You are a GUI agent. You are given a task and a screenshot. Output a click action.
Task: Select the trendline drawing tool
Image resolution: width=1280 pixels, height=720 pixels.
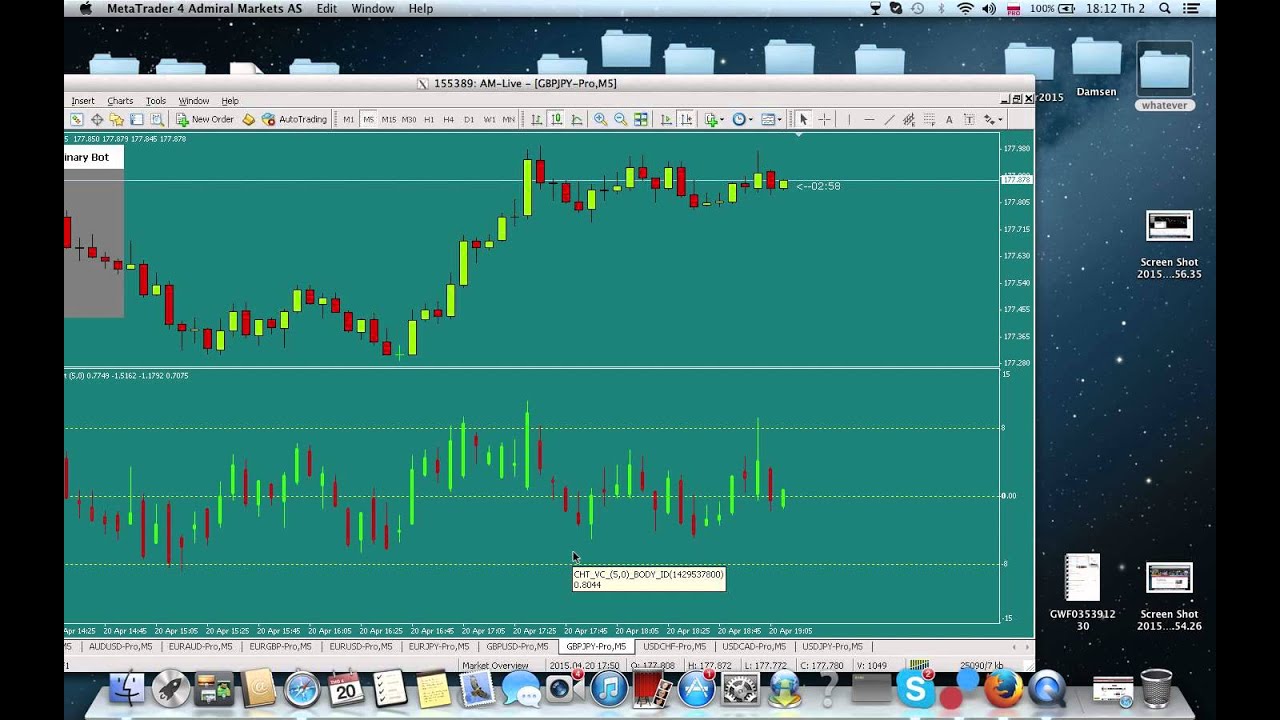[x=889, y=119]
